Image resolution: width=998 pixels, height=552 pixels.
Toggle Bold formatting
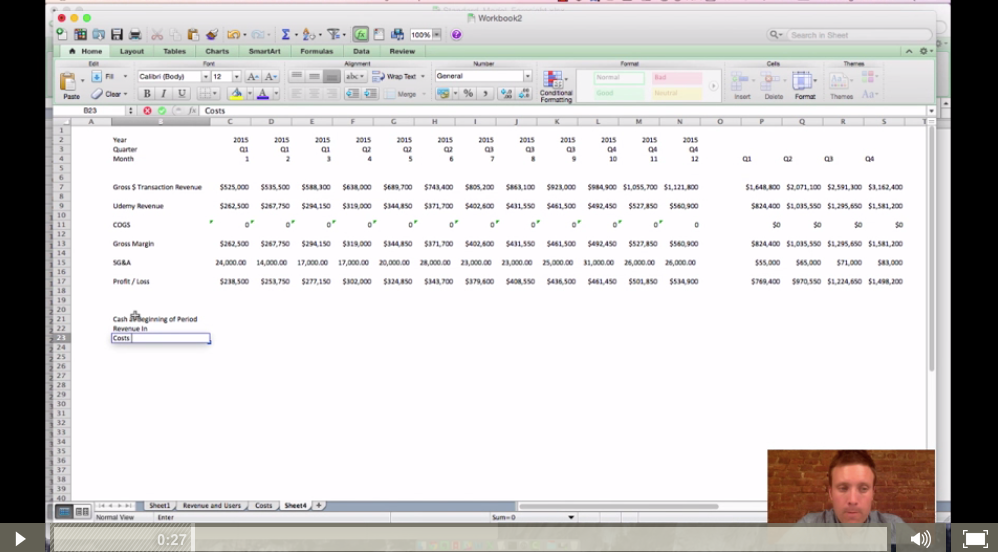[147, 94]
